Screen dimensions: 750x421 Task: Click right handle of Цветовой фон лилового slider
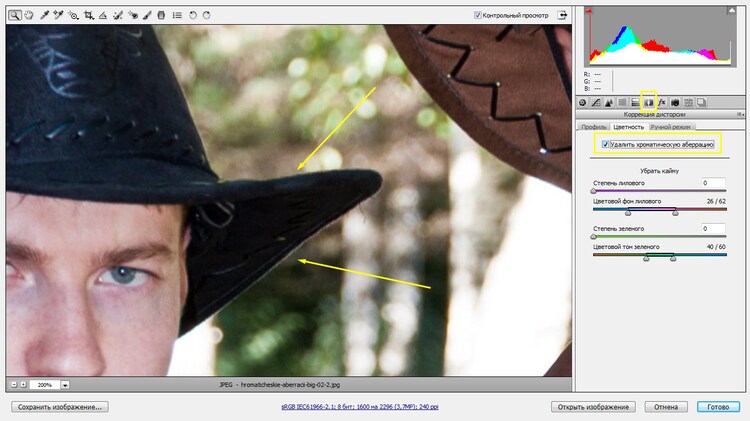click(675, 212)
